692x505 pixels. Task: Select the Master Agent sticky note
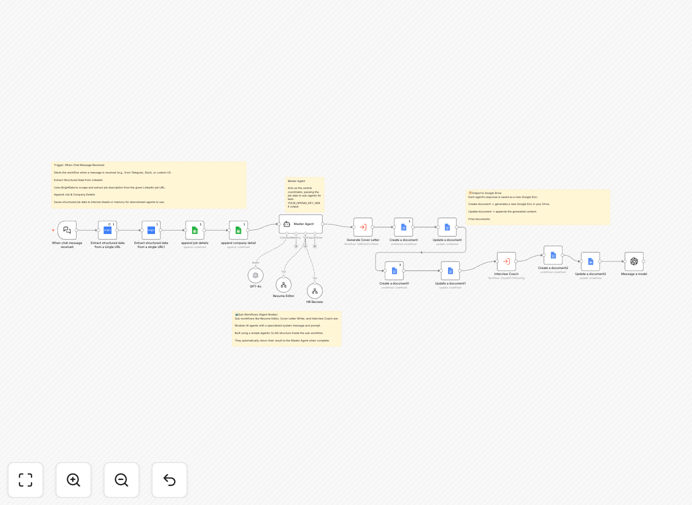pos(305,194)
